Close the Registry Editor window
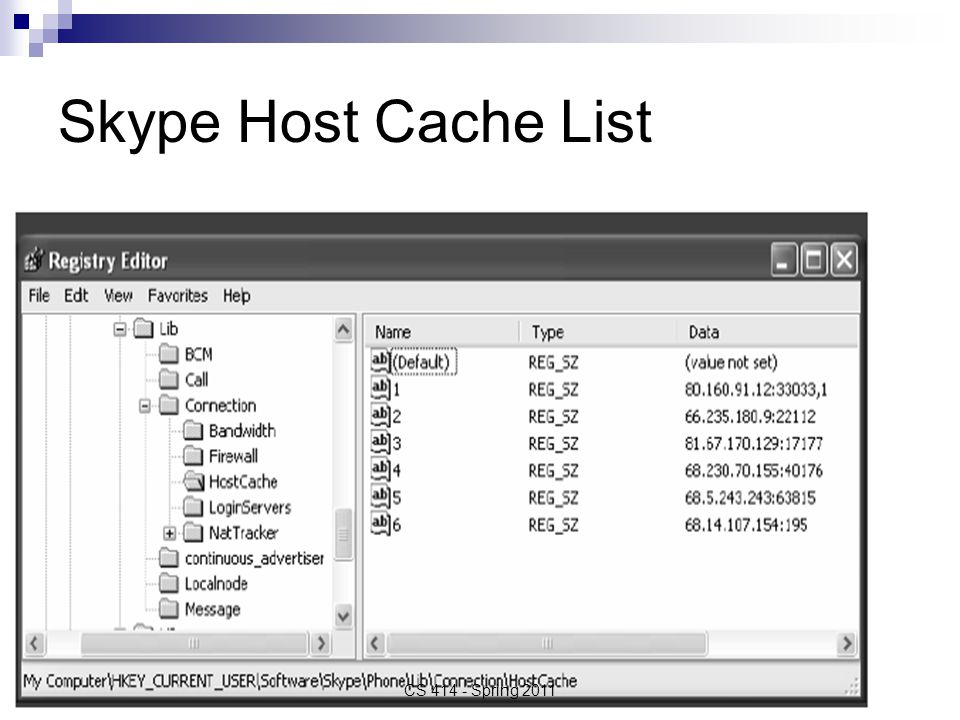 click(844, 260)
